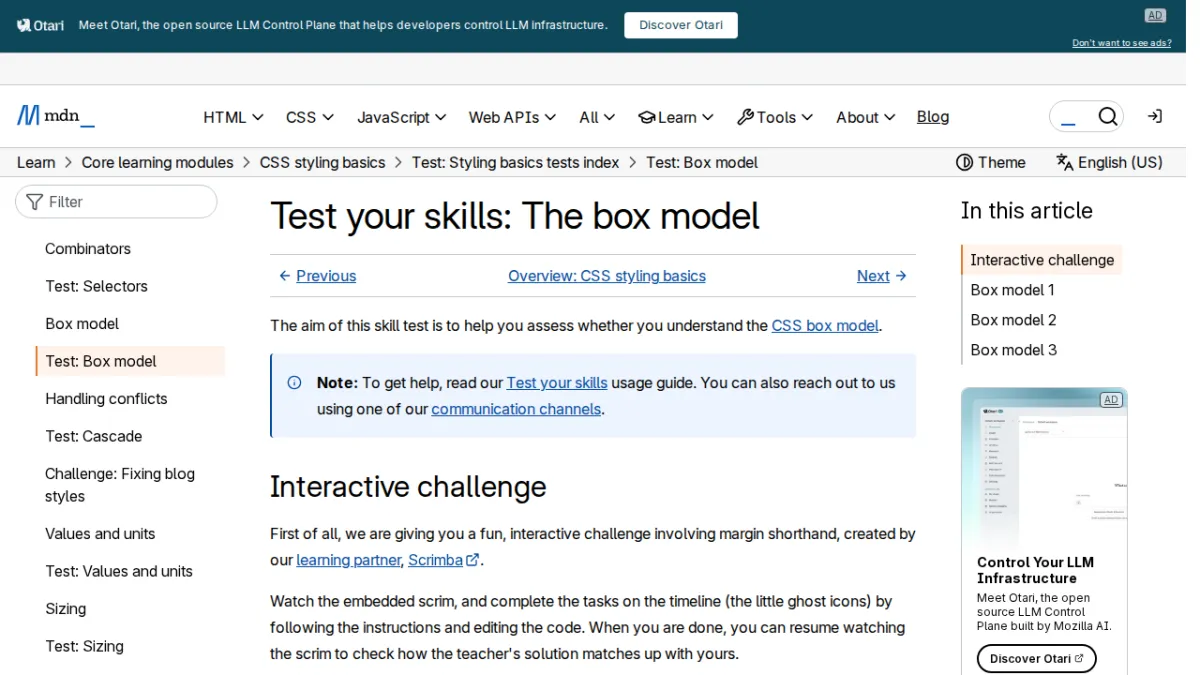Open Challenge: Fixing blog styles sidebar item

click(x=120, y=485)
